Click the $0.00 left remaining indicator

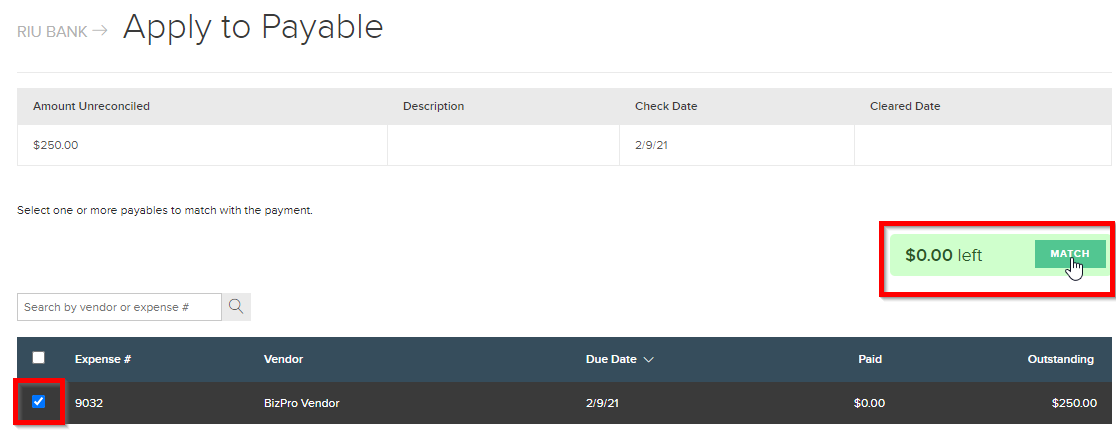[x=943, y=255]
